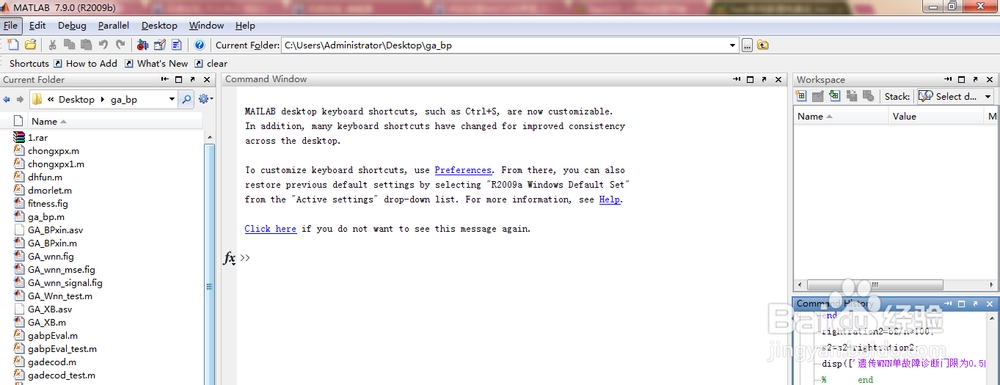Undock the Current Folder panel
This screenshot has width=1000, height=385.
193,80
